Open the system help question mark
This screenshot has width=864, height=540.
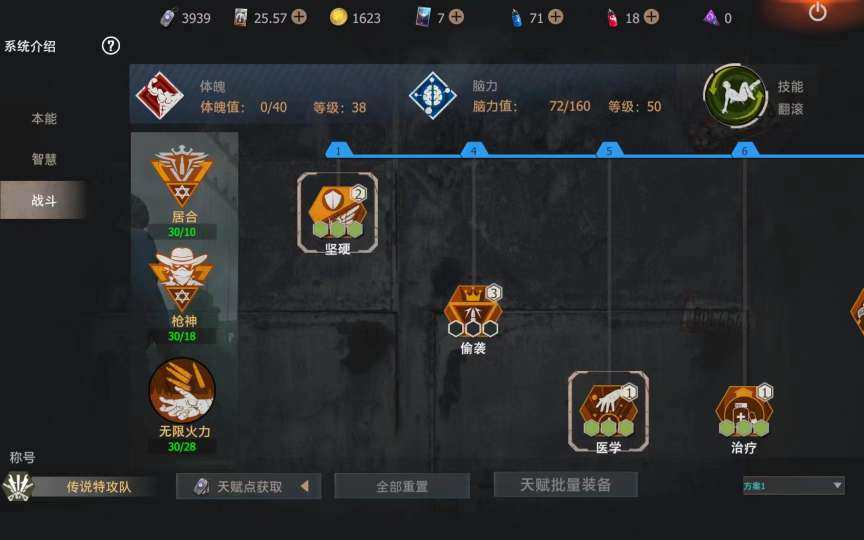[x=111, y=46]
